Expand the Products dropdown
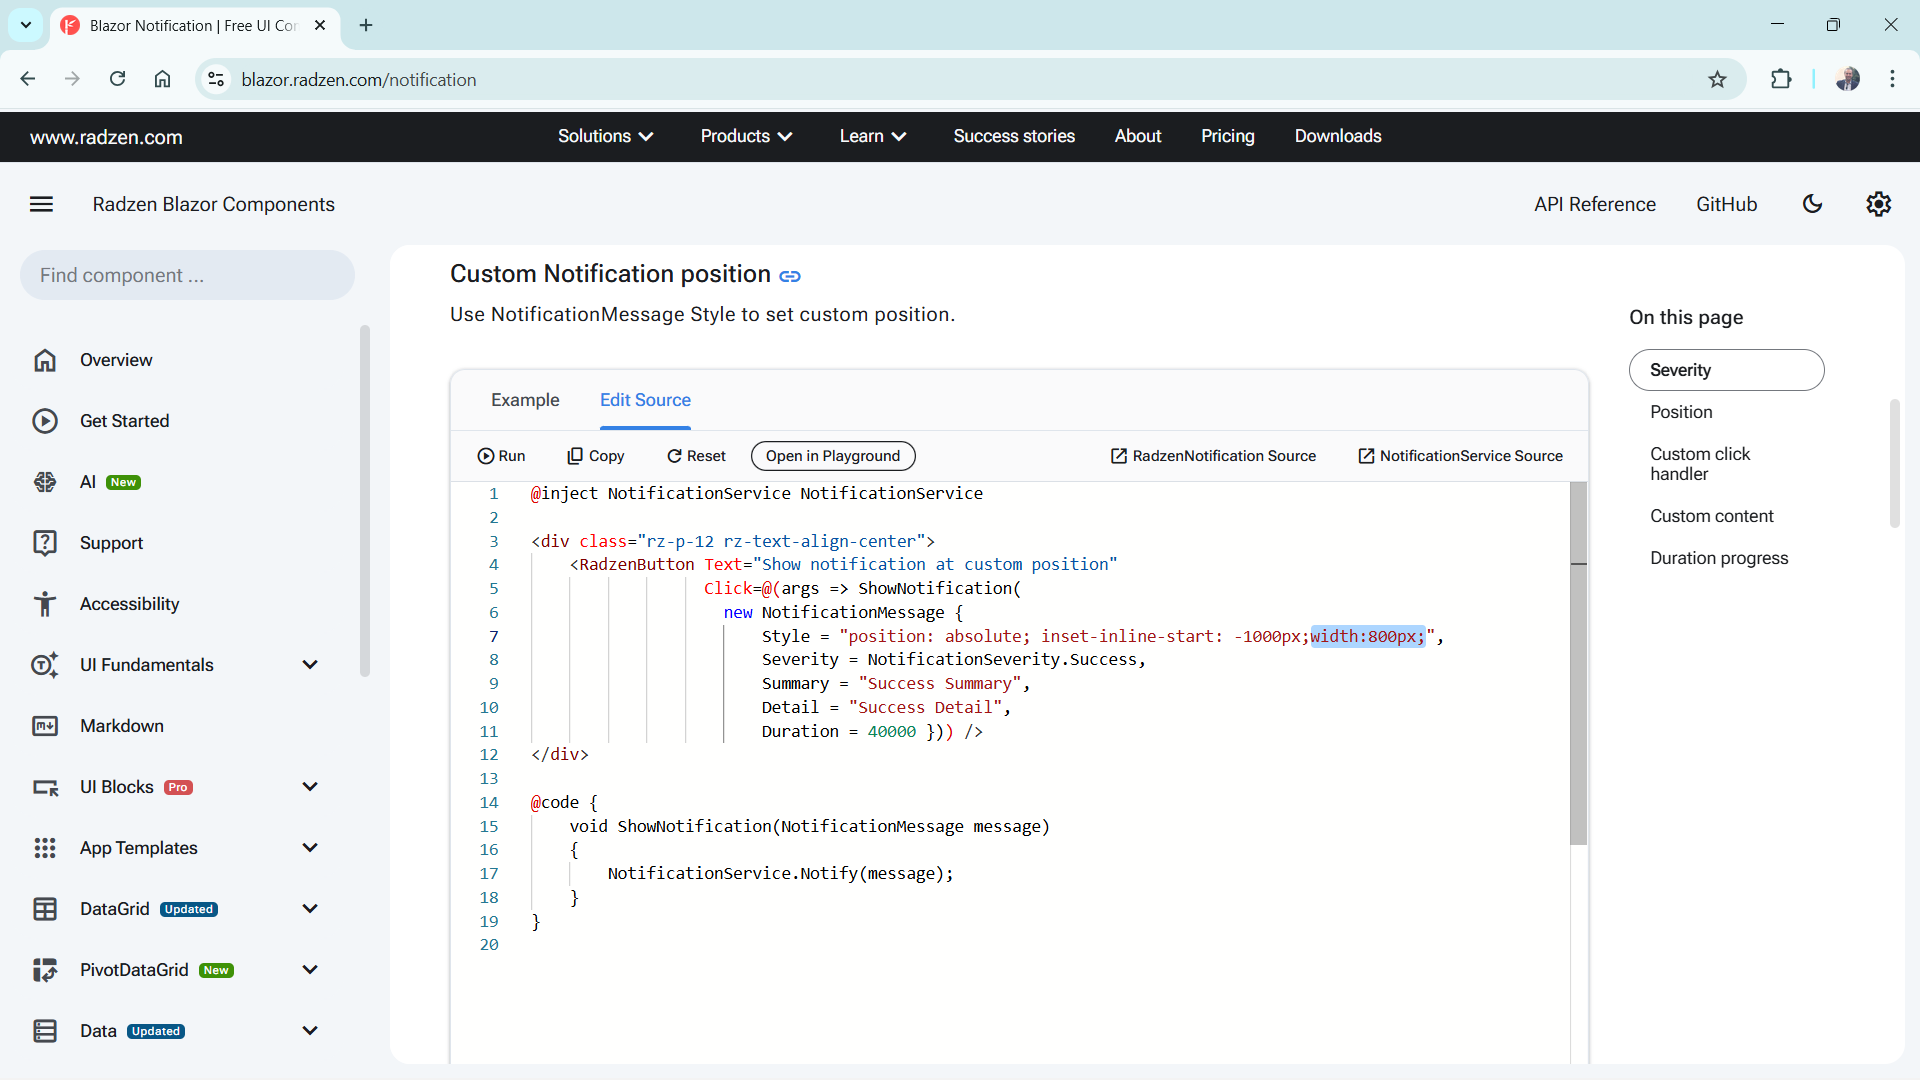The height and width of the screenshot is (1080, 1920). pyautogui.click(x=746, y=136)
